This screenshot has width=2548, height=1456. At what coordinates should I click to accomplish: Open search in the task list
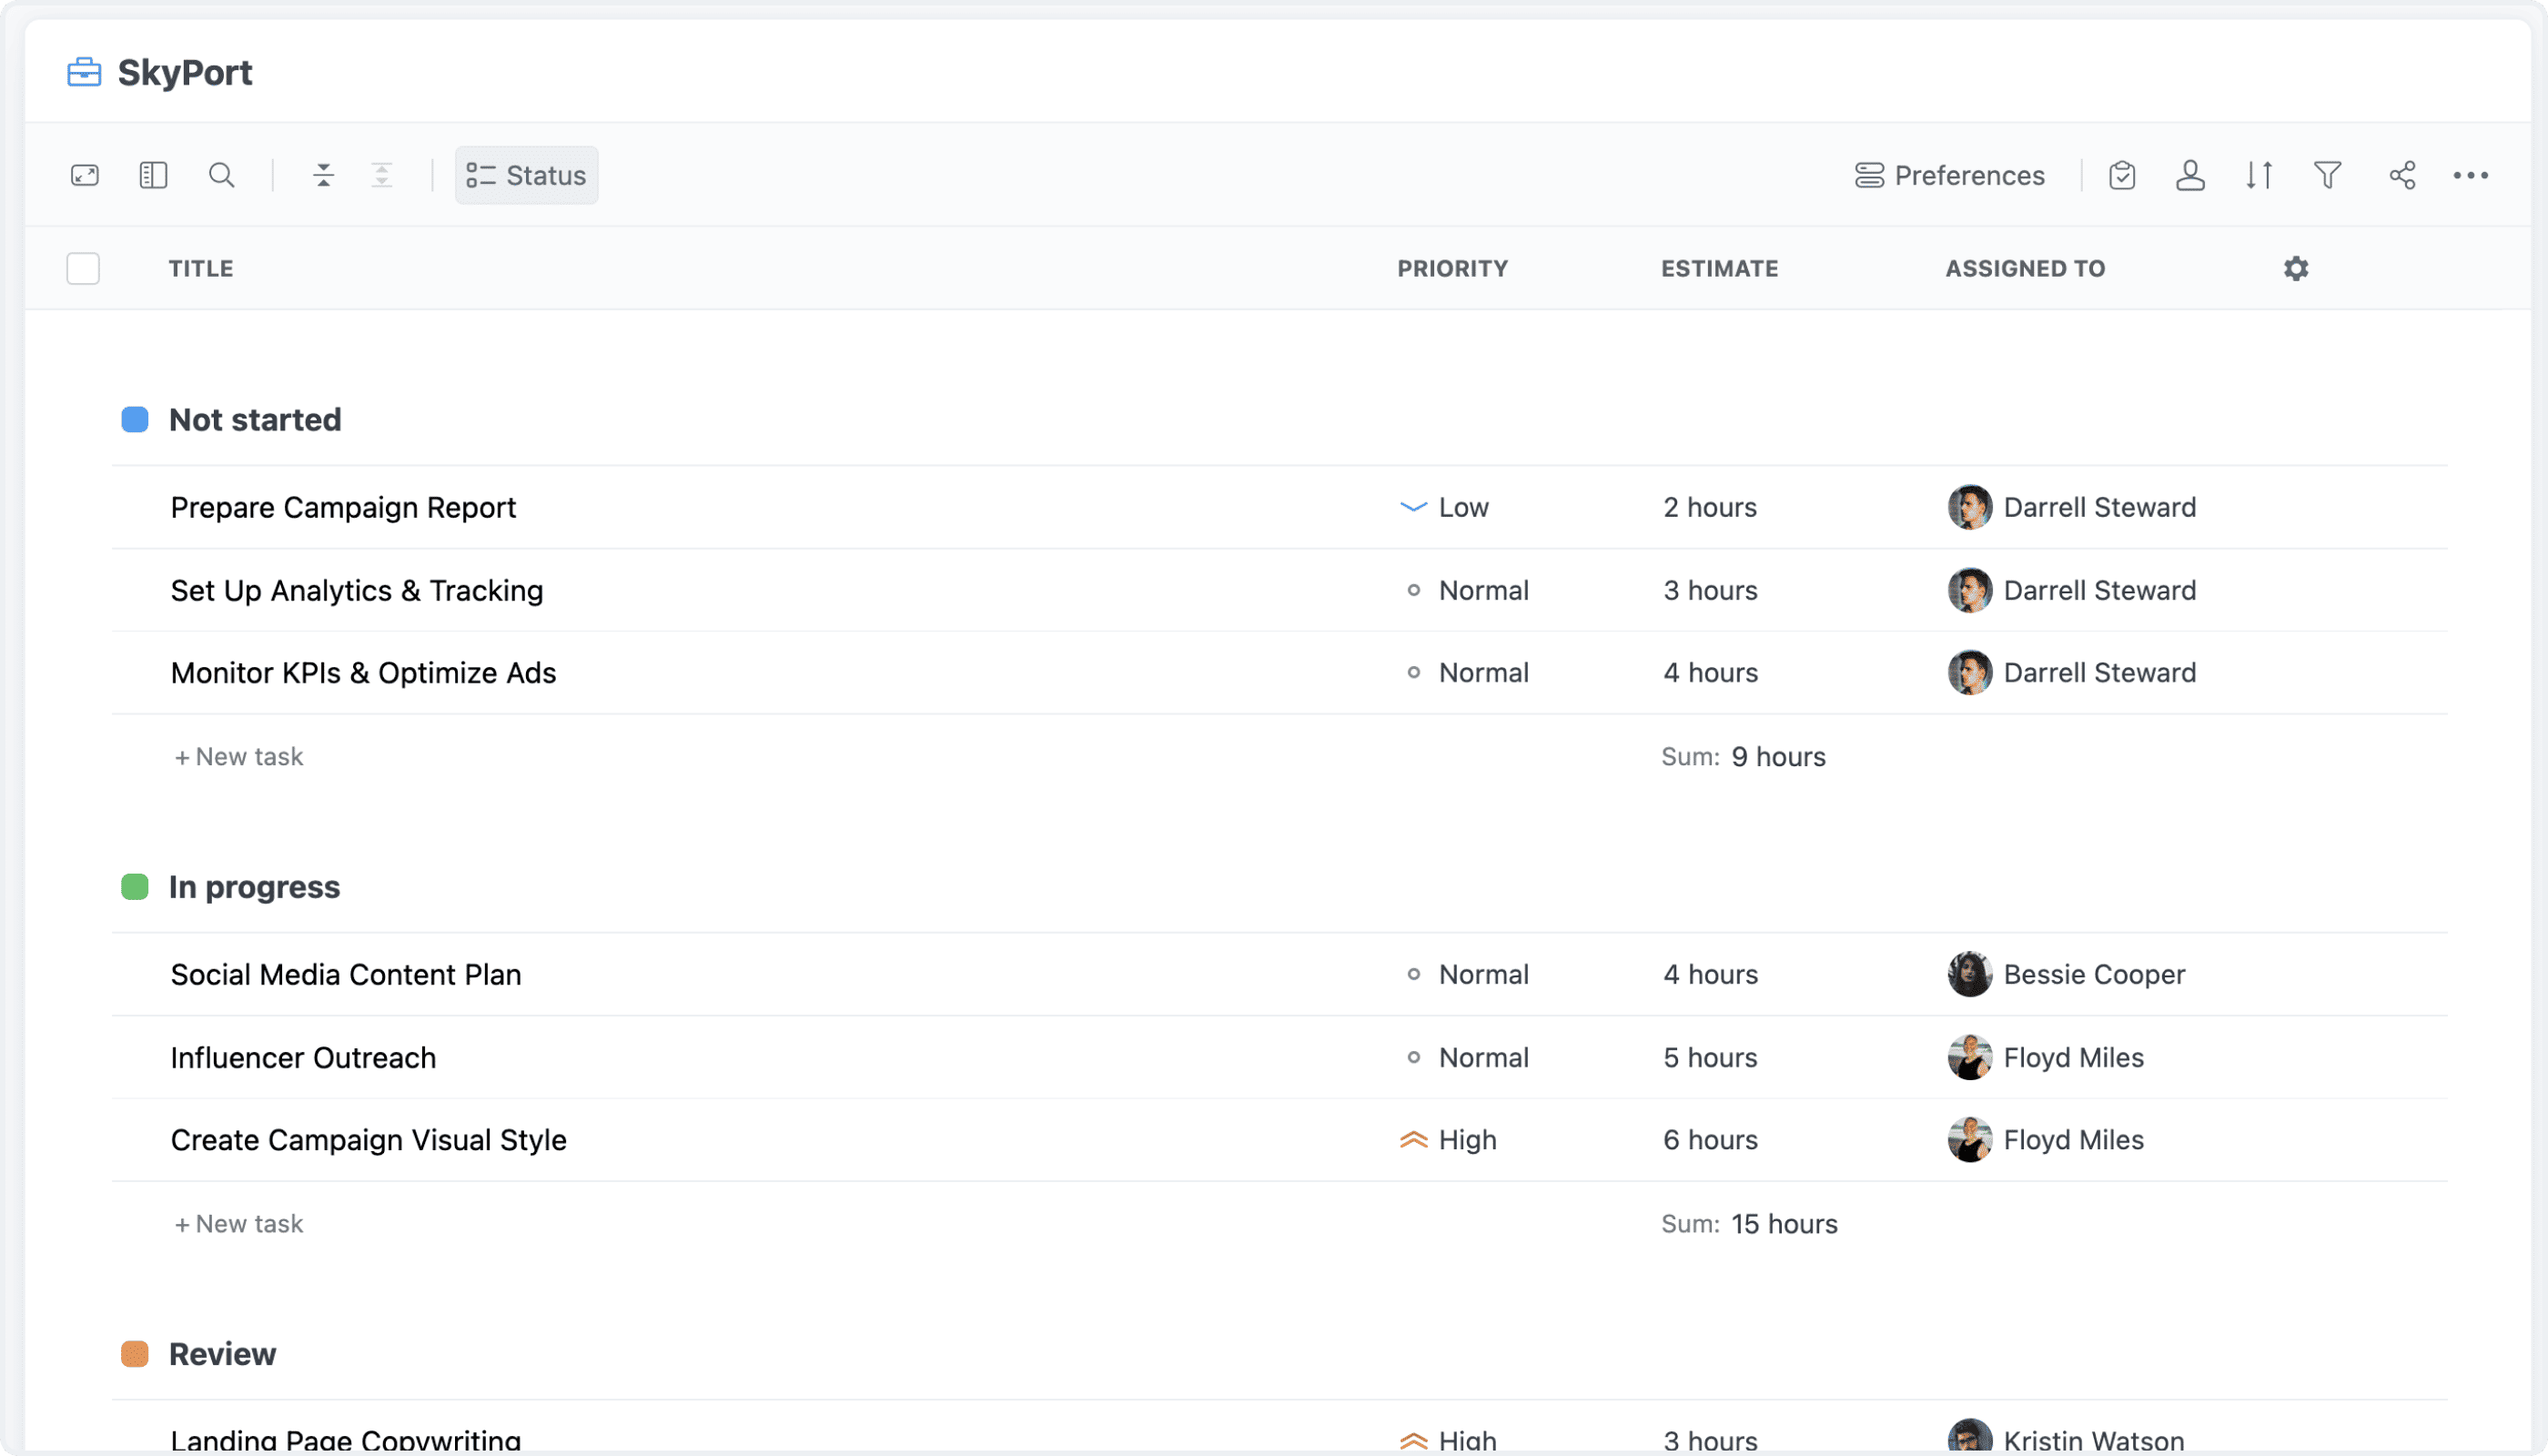coord(222,175)
